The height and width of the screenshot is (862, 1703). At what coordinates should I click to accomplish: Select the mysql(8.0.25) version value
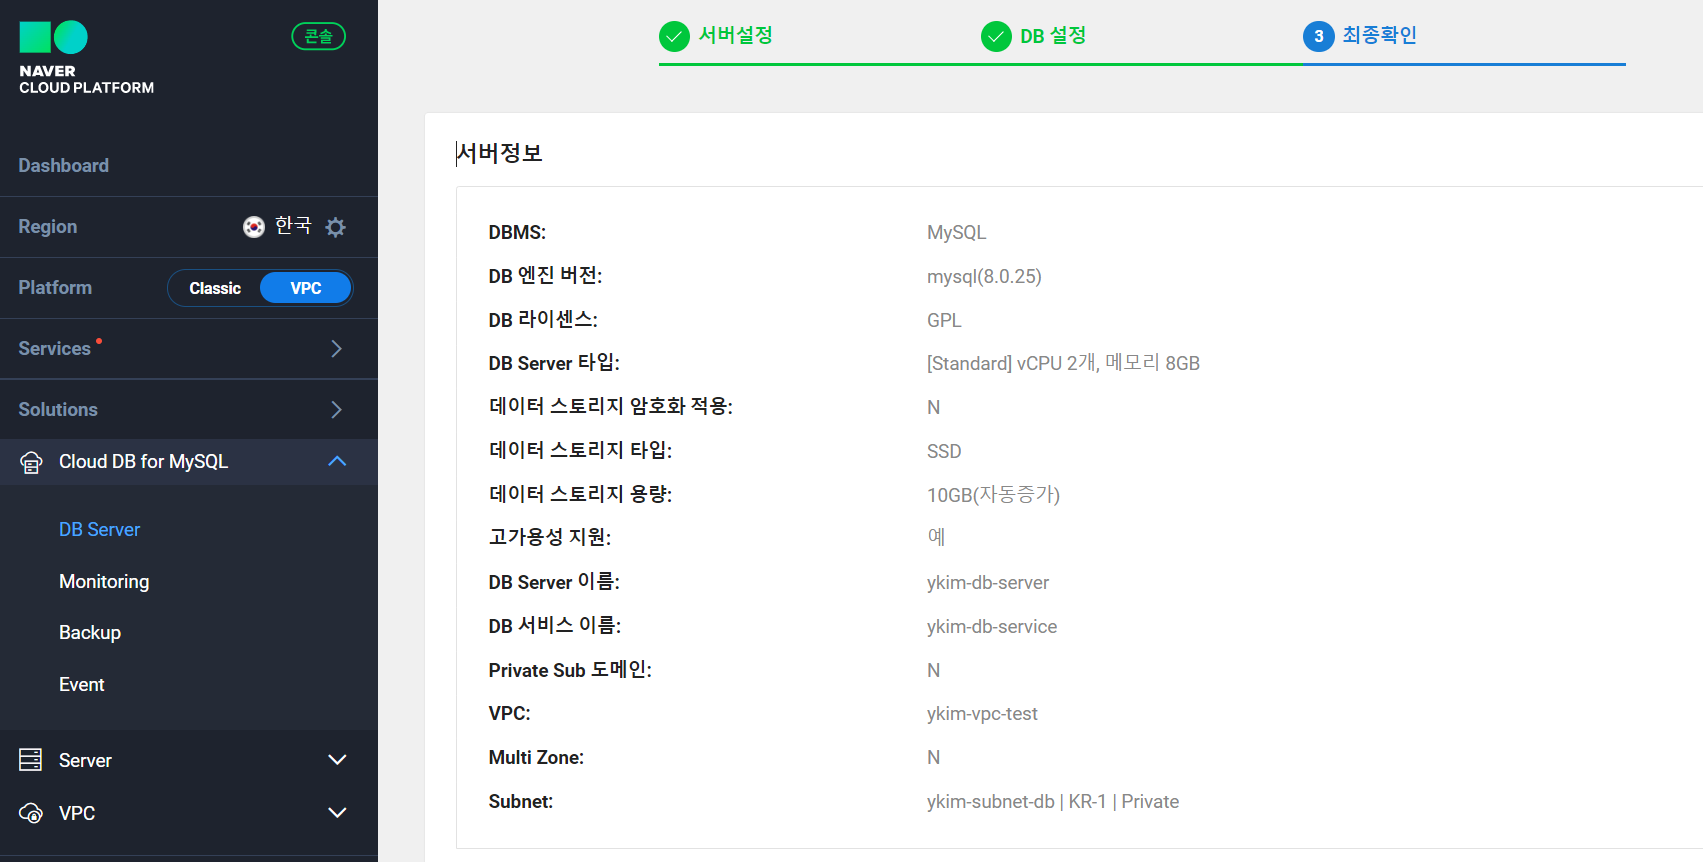pyautogui.click(x=984, y=277)
